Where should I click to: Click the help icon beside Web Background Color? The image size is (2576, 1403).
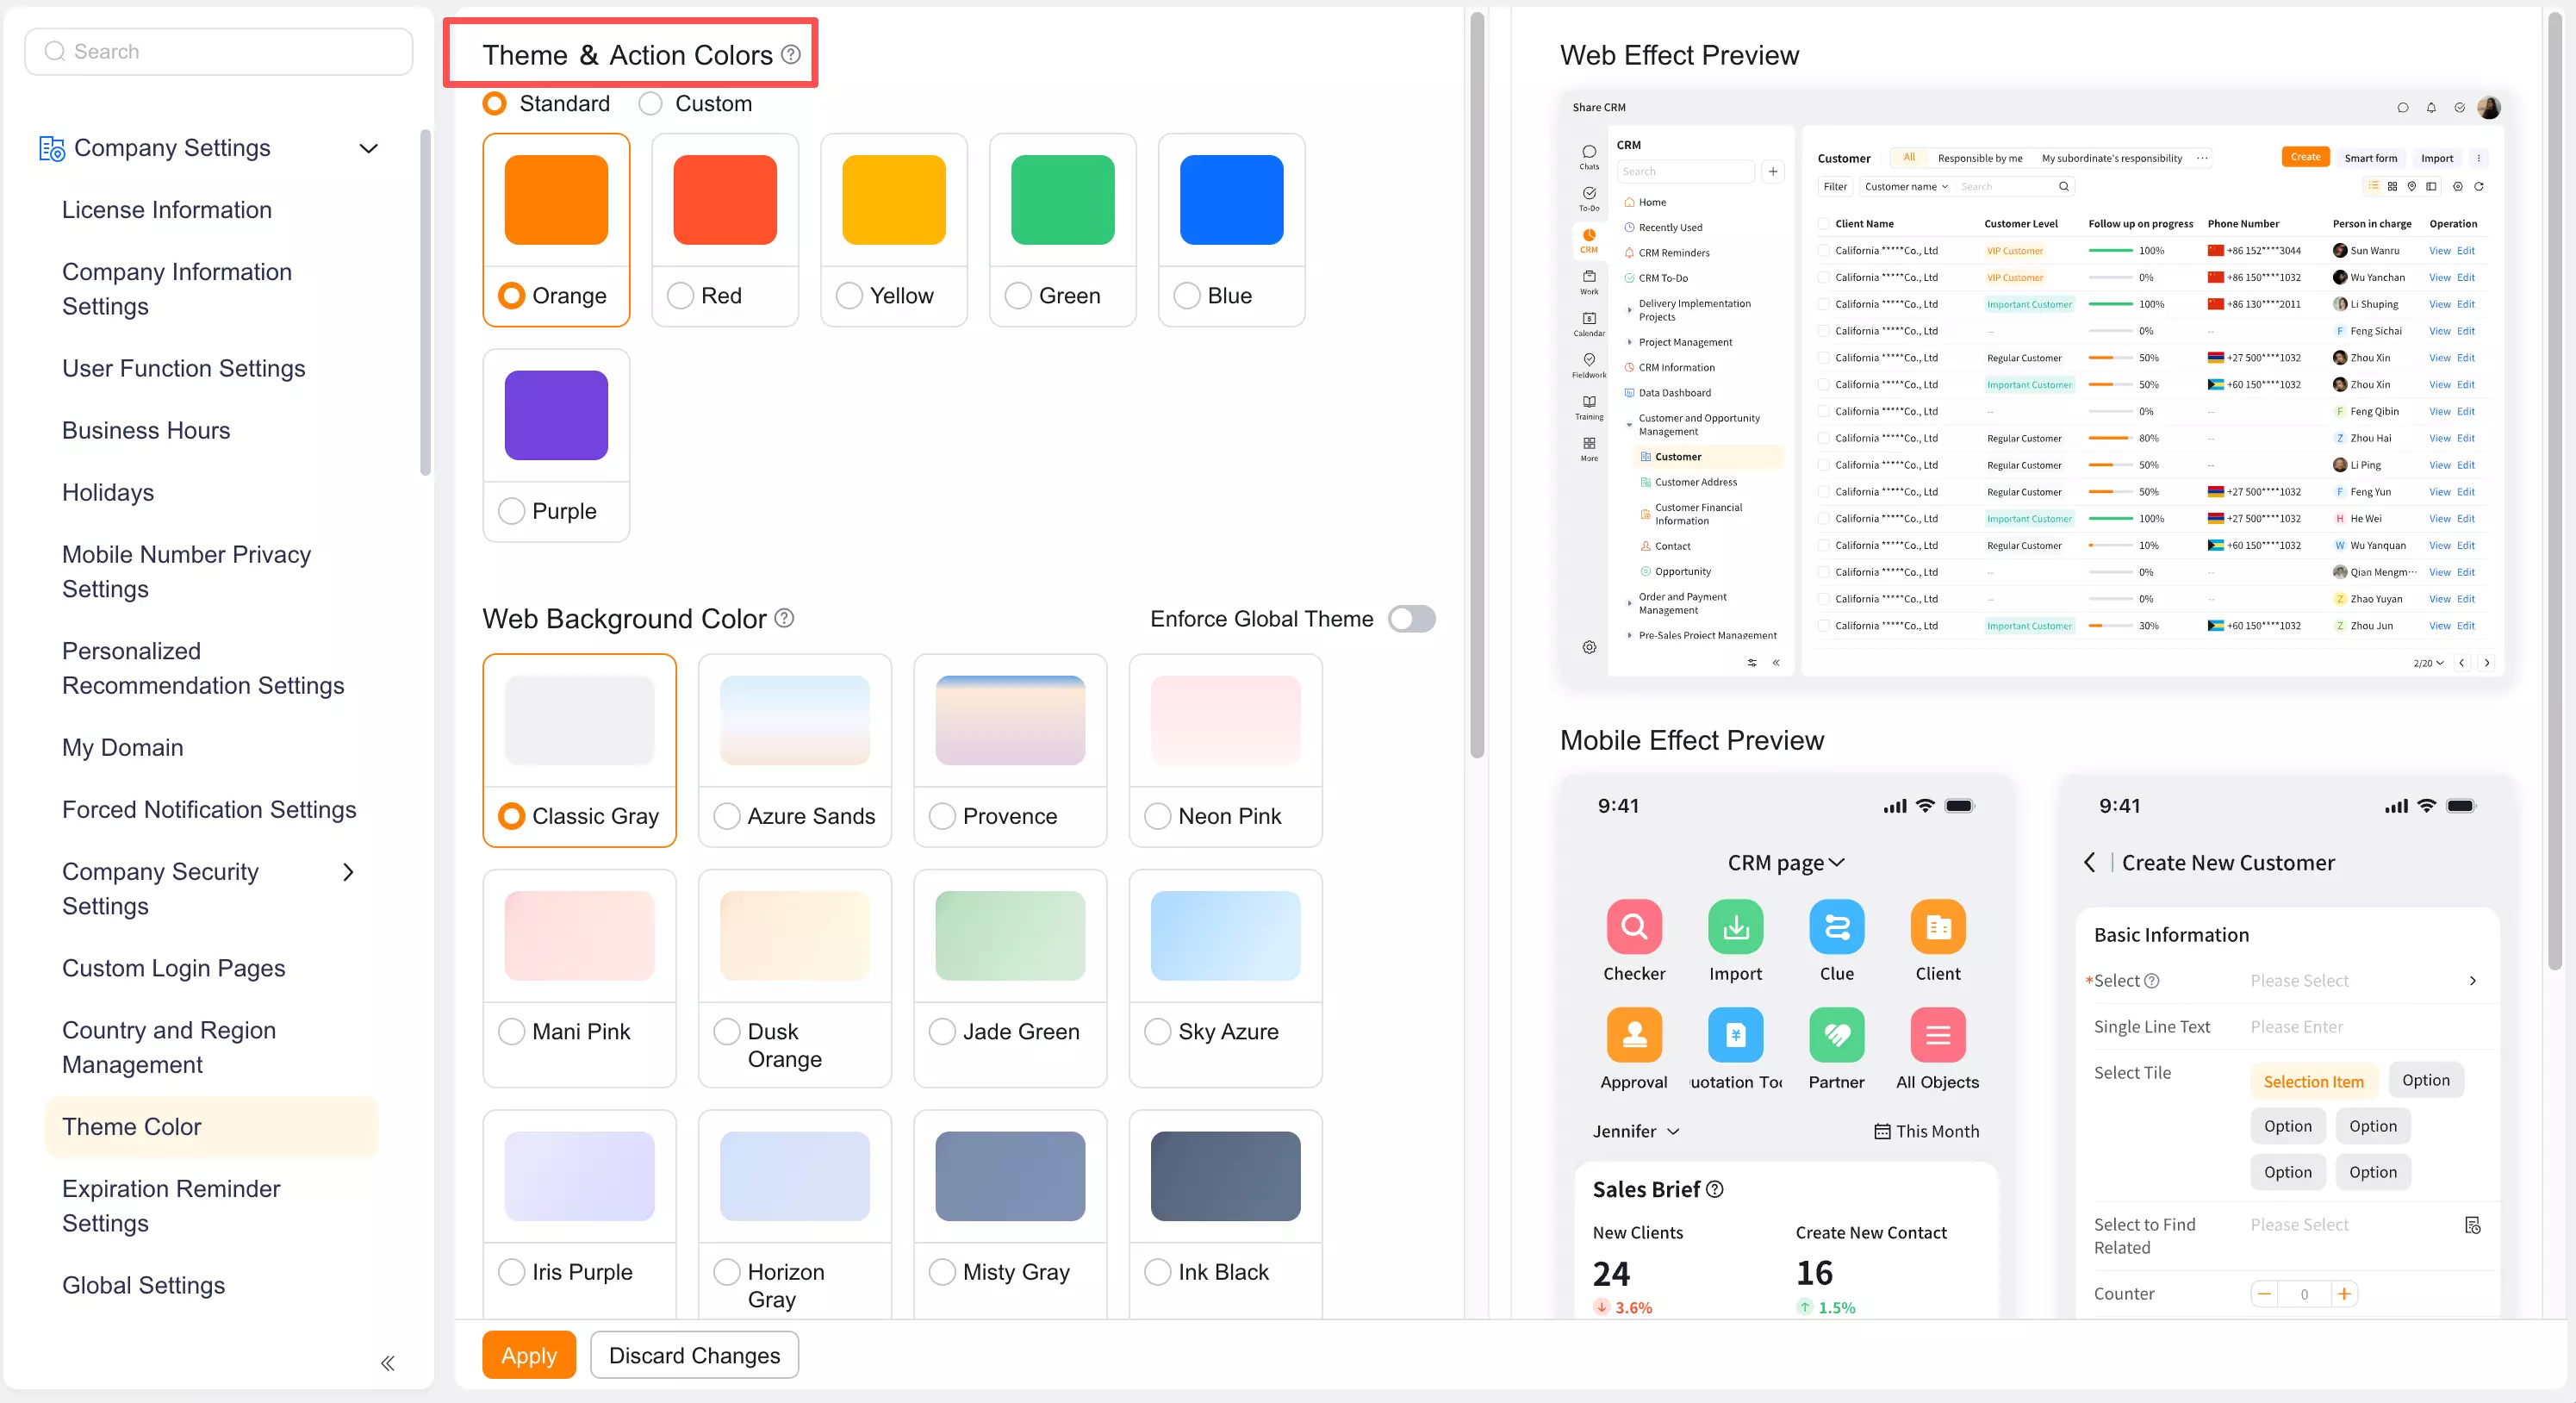click(784, 618)
